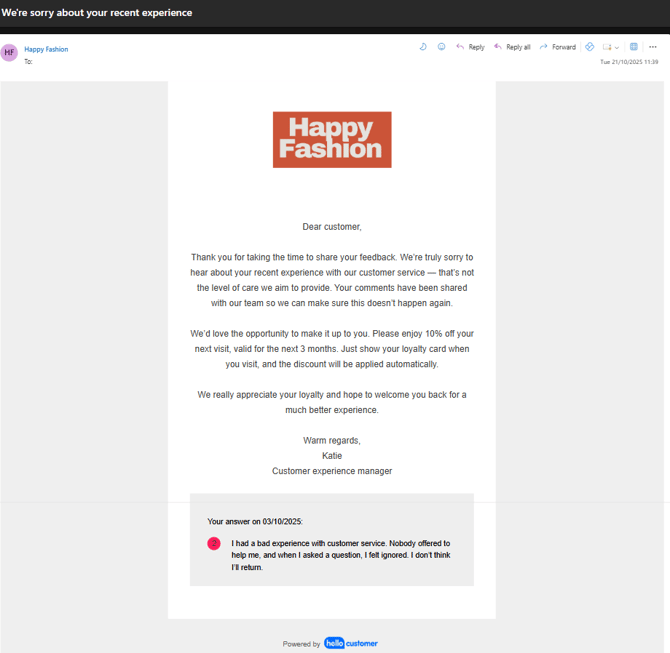Click the Happy Fashion logo banner
670x653 pixels.
point(332,139)
